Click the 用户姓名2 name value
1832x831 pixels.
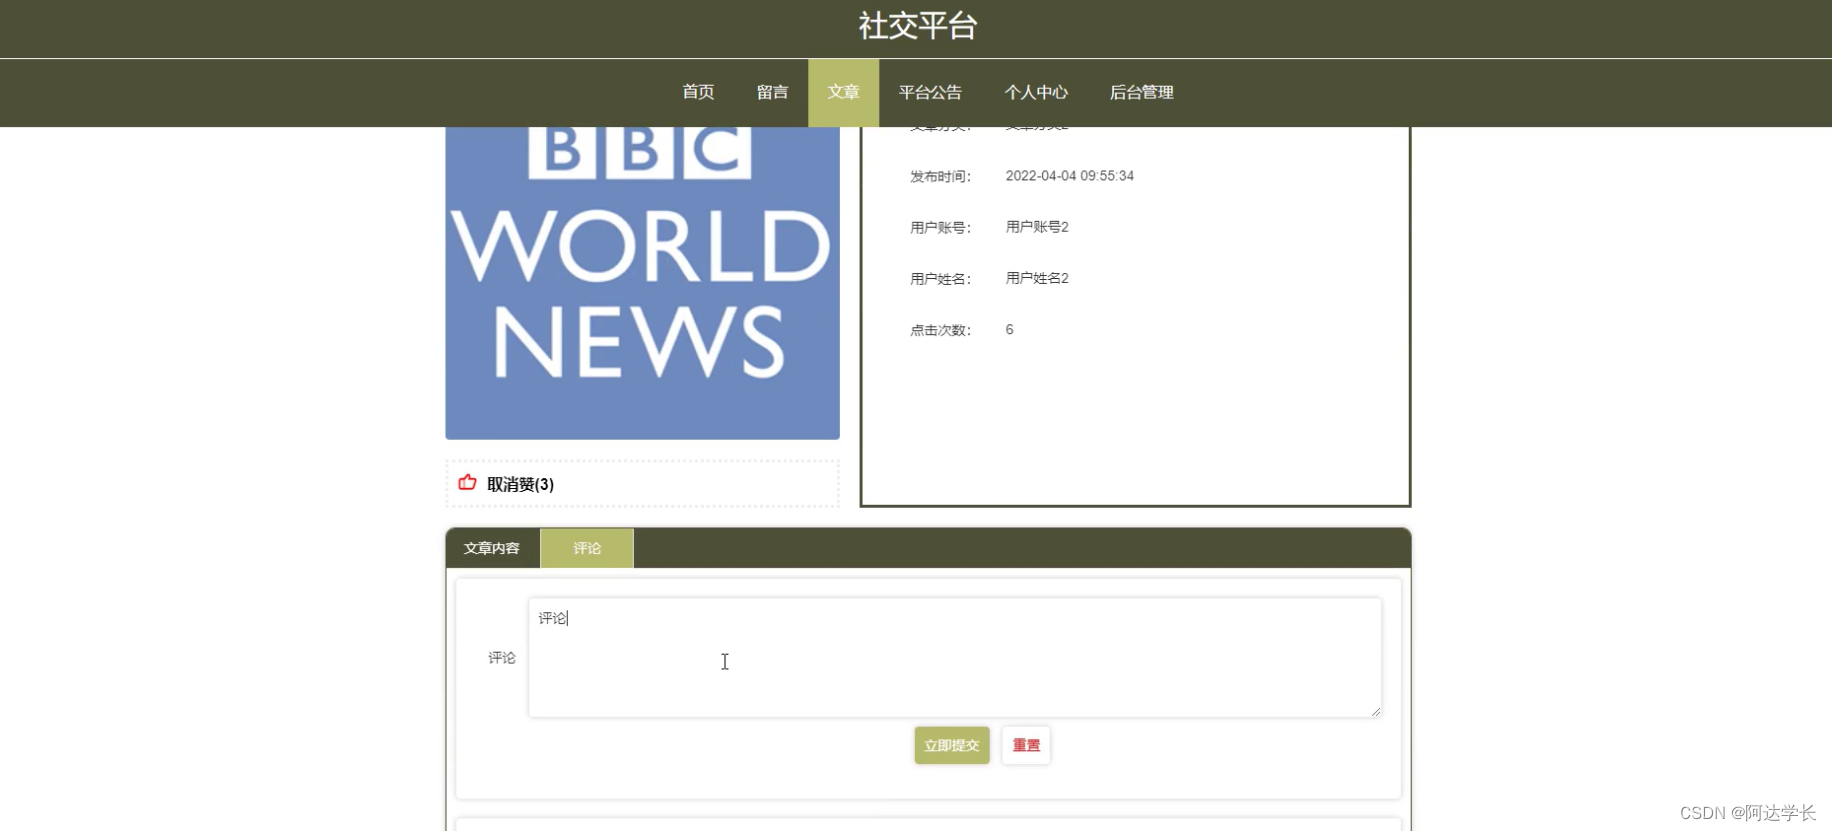point(1037,278)
